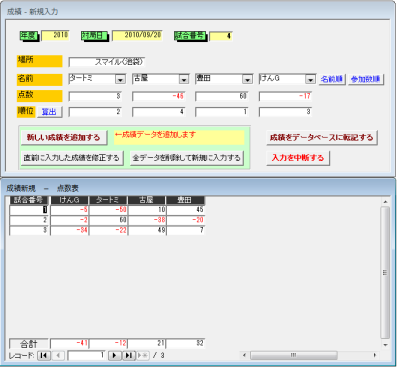The height and width of the screenshot is (367, 398).
Task: Go to previous record navigation button
Action: (58, 356)
